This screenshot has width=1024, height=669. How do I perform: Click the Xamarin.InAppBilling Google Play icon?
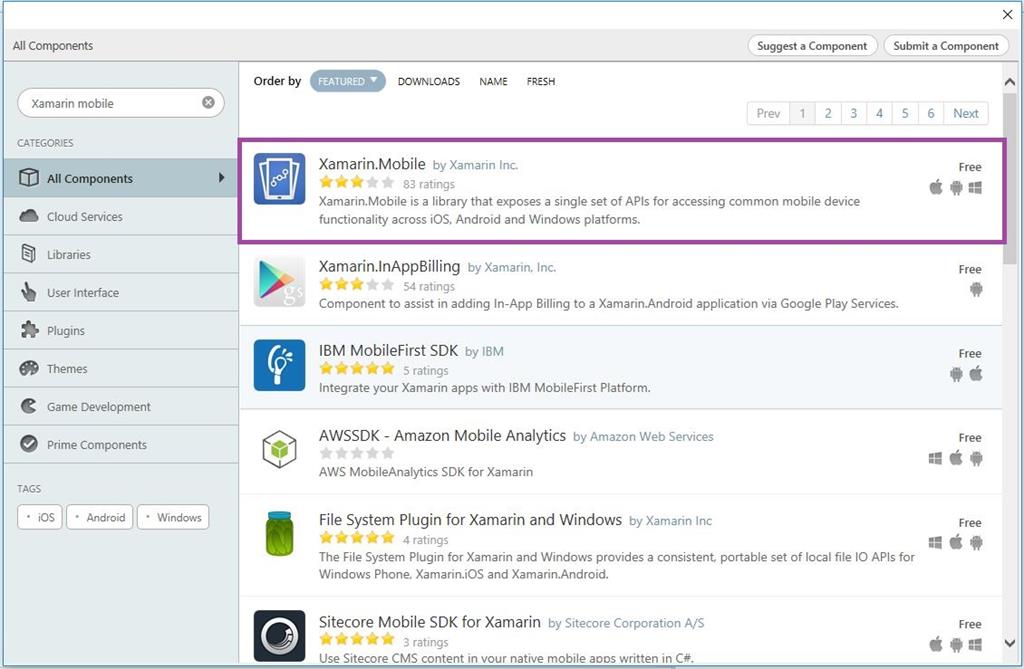pyautogui.click(x=279, y=282)
